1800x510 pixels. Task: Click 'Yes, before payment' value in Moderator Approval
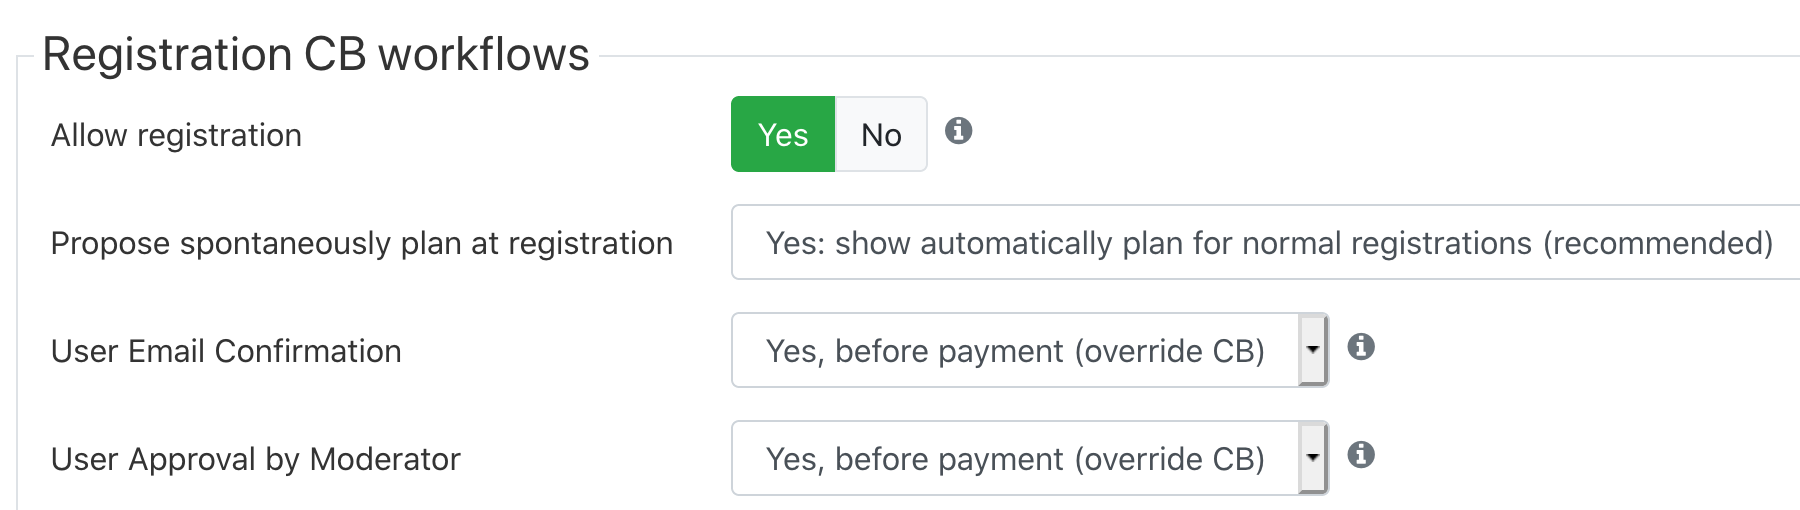pos(1015,459)
